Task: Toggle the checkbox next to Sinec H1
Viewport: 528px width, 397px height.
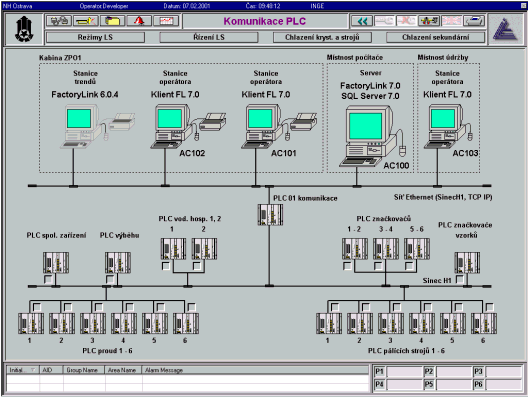Action: (460, 279)
